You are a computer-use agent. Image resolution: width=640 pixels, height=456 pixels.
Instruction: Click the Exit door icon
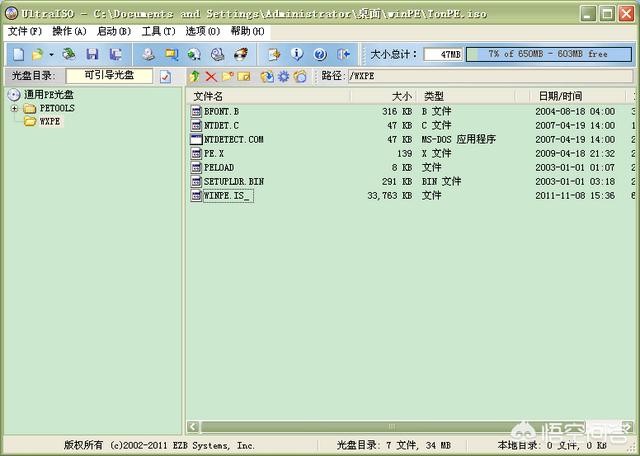(343, 54)
